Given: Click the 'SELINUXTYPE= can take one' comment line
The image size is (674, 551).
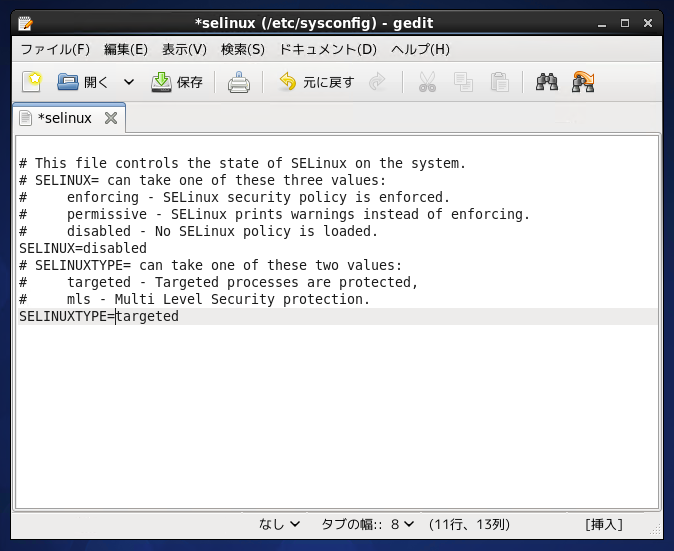Looking at the screenshot, I should [x=211, y=265].
